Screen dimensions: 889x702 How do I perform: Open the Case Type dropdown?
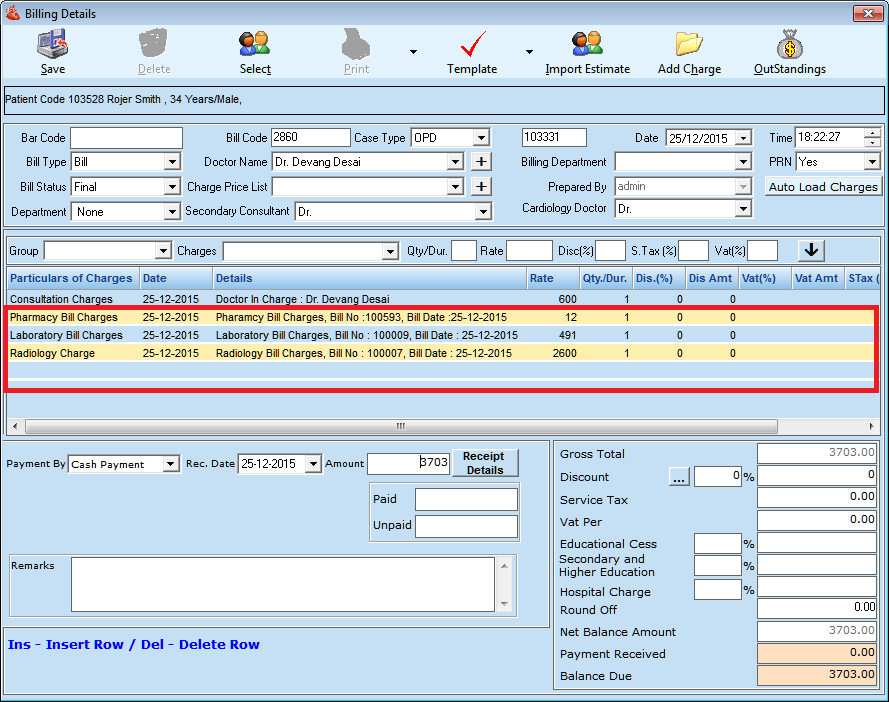click(x=482, y=138)
